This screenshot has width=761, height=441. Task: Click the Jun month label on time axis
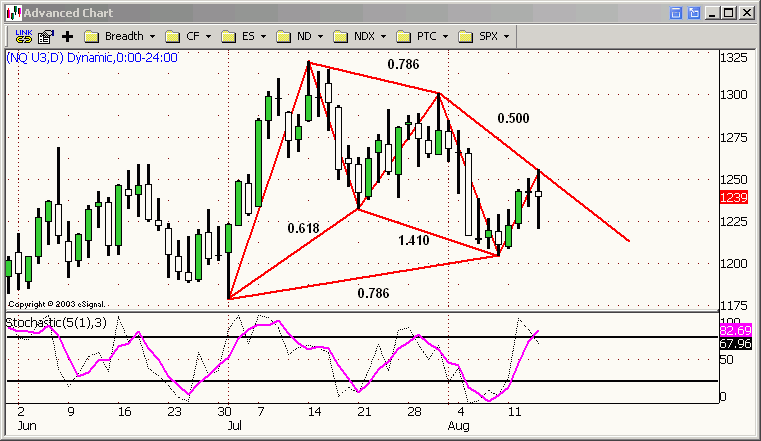click(x=27, y=426)
